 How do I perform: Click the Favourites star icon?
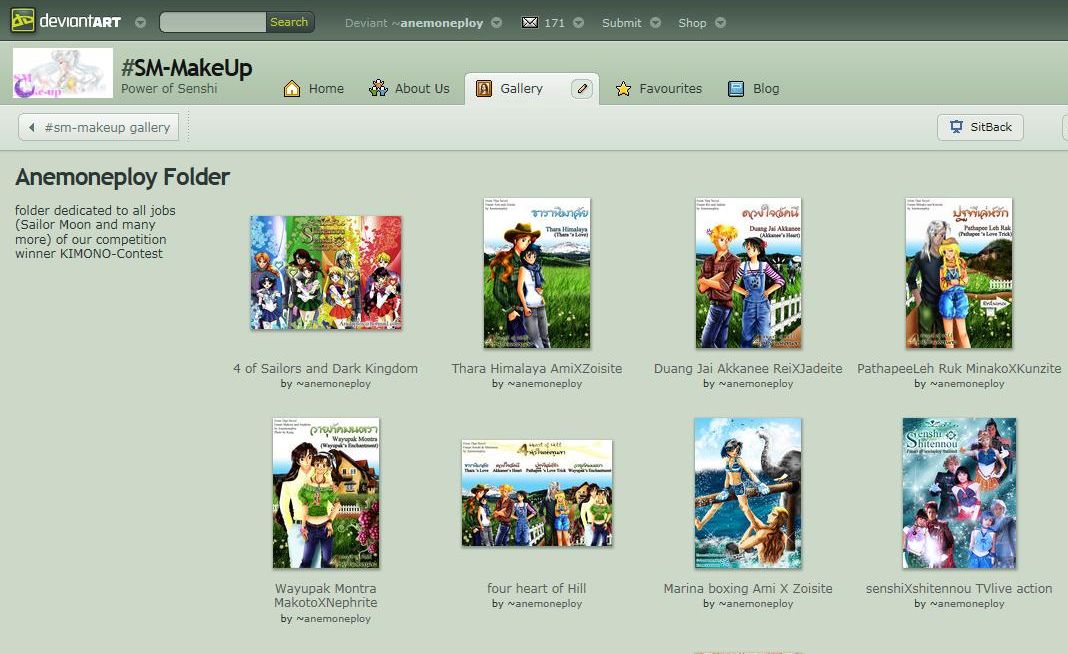click(x=623, y=89)
